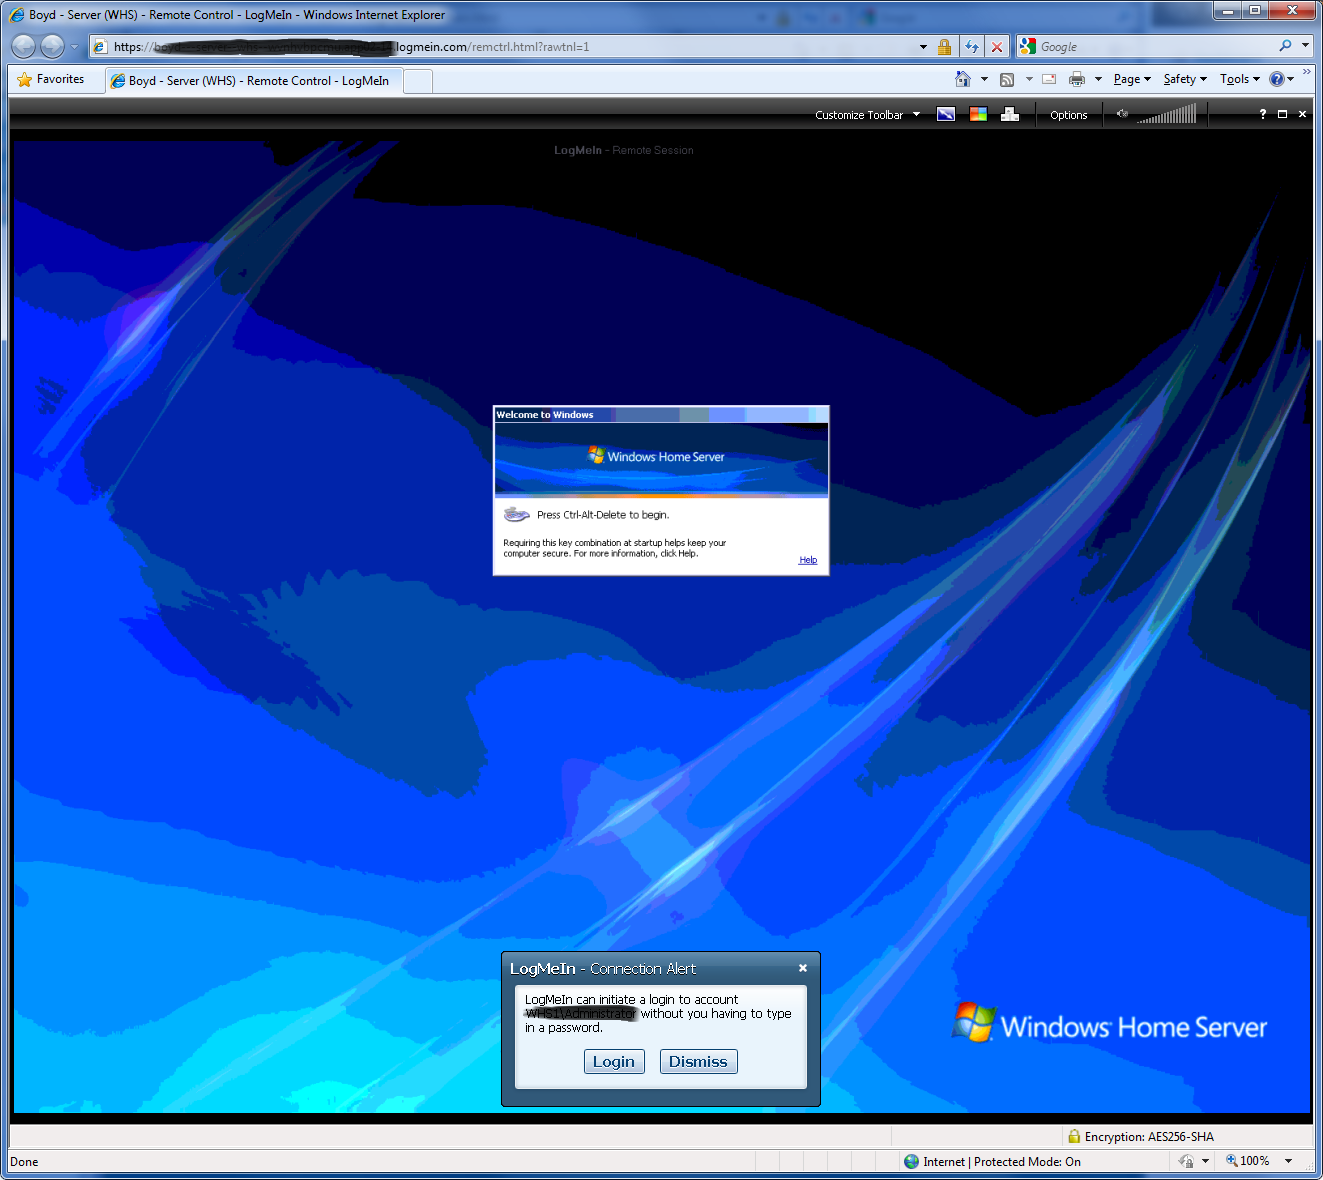The width and height of the screenshot is (1323, 1180).
Task: Open Help link in Welcome to Windows
Action: pos(808,560)
